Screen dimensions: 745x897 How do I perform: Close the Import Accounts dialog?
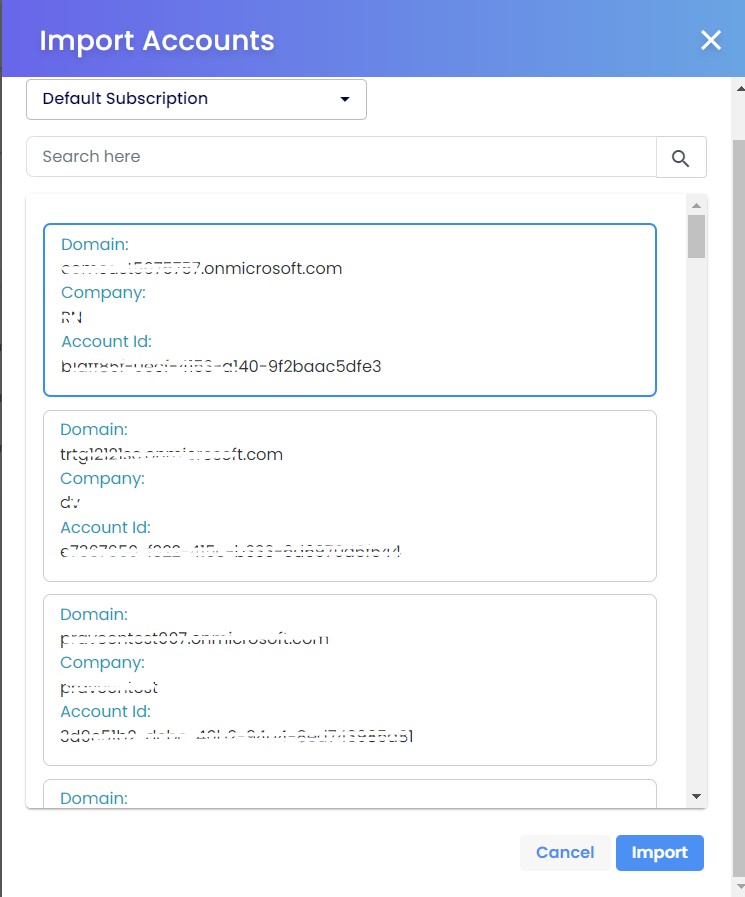[x=711, y=40]
